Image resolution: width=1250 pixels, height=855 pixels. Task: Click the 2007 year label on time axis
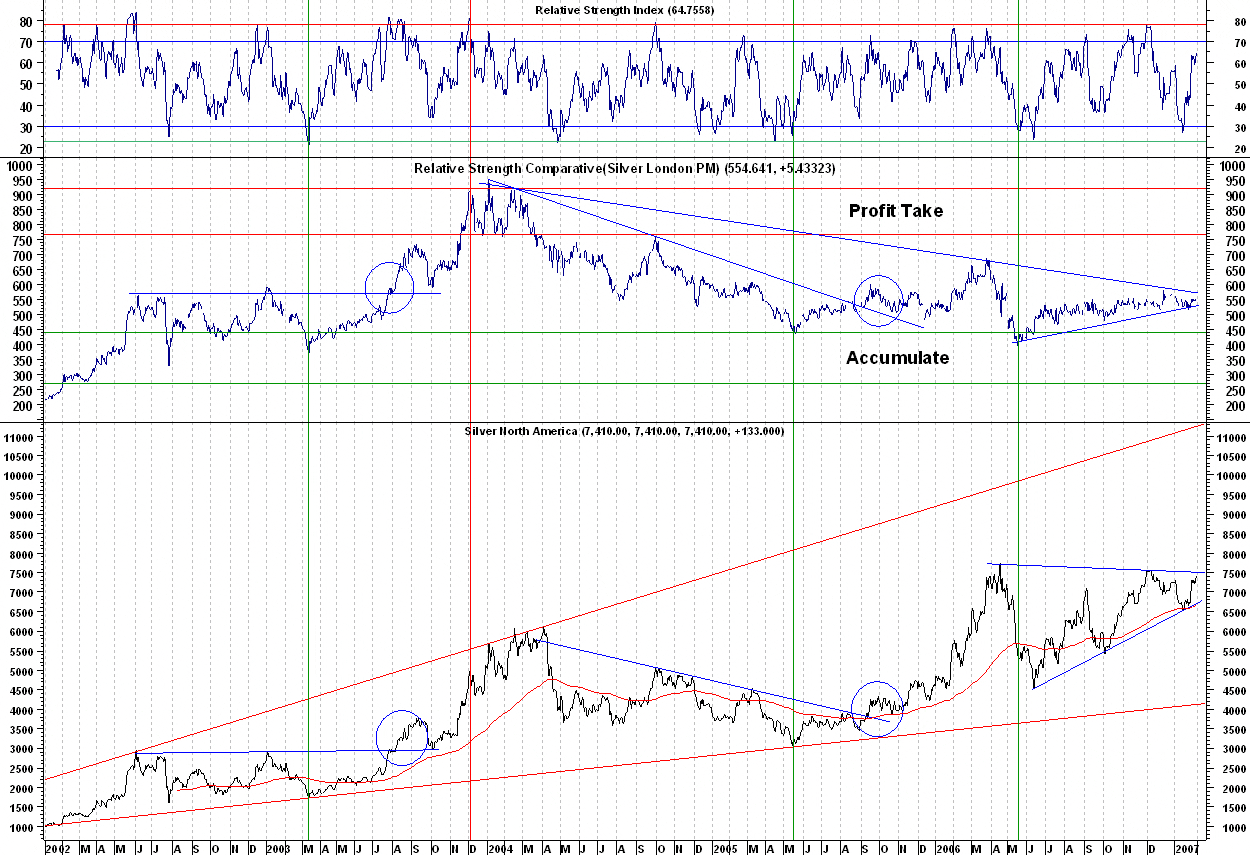click(x=1186, y=847)
